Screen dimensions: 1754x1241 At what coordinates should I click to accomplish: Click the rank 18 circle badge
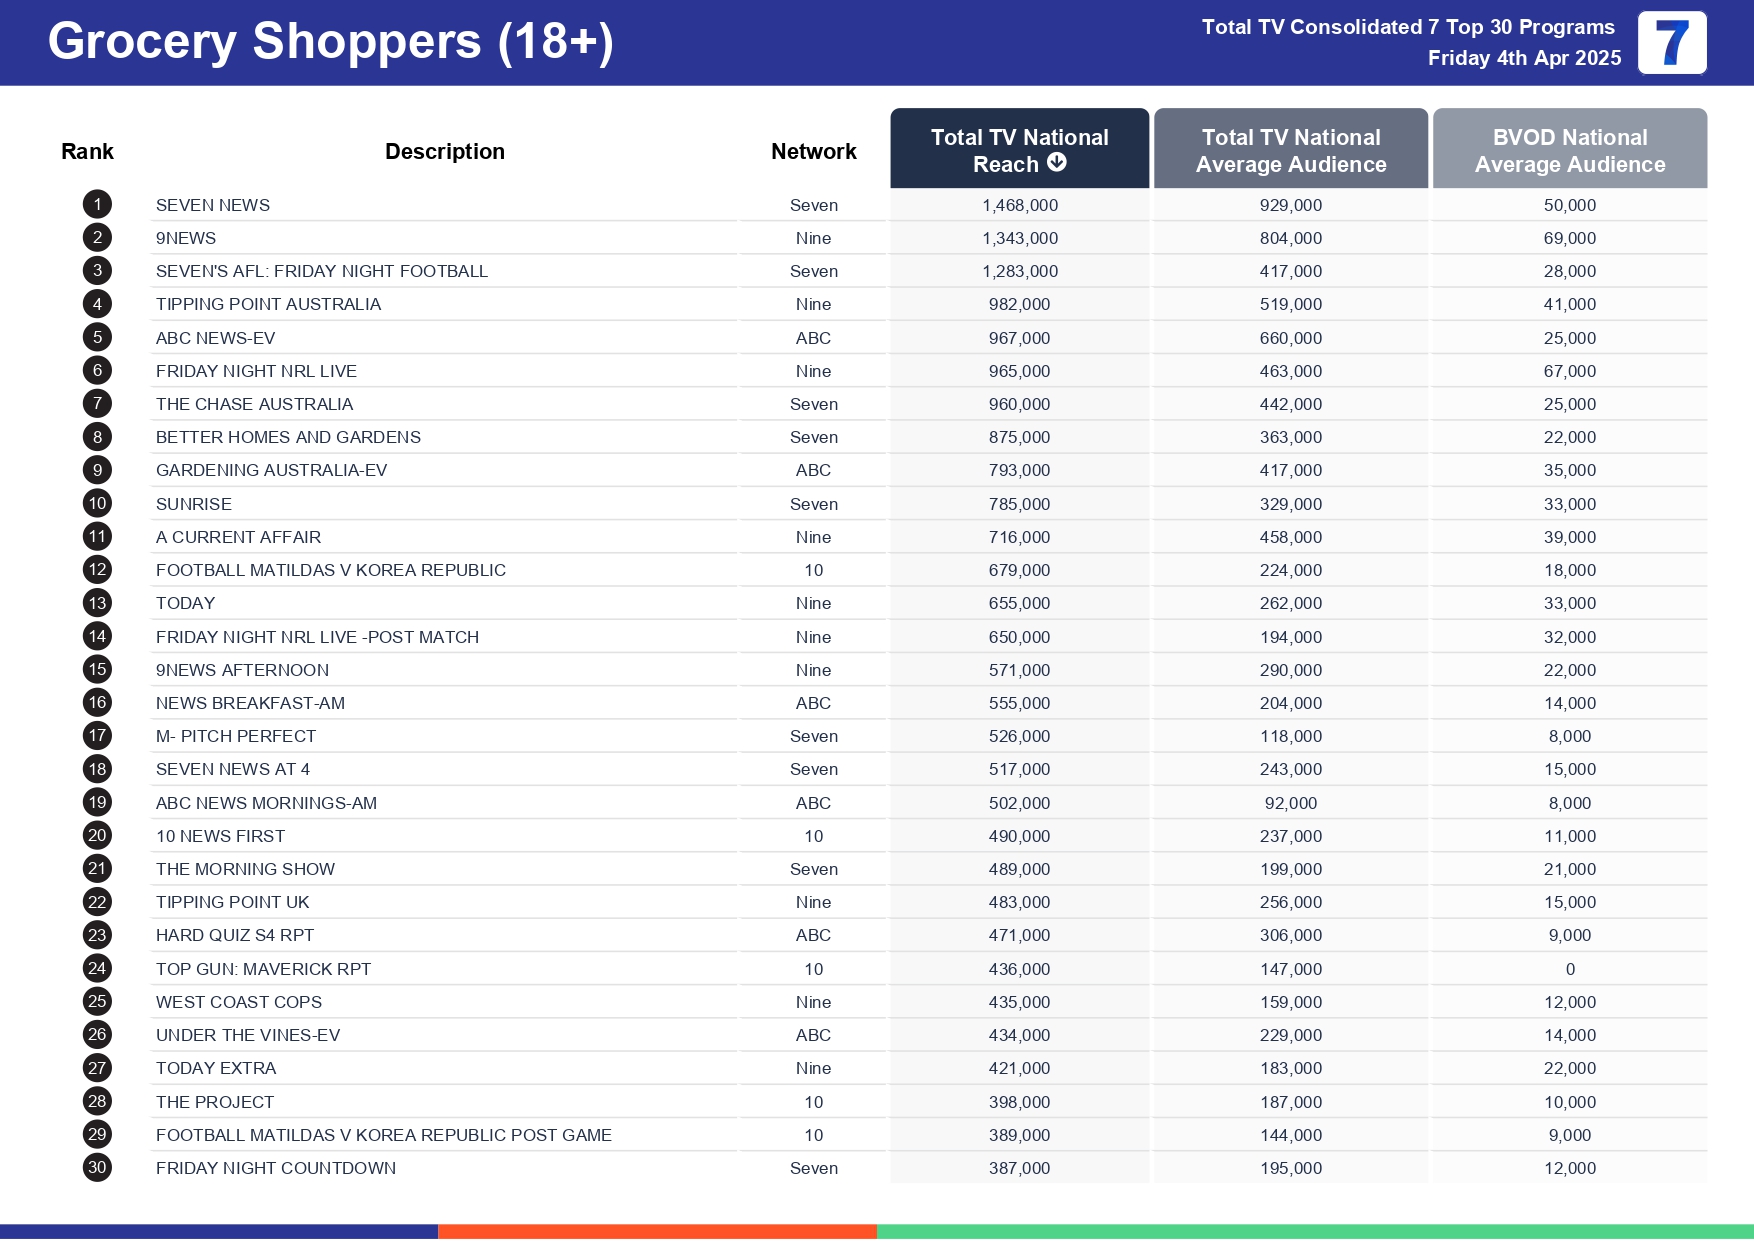click(x=97, y=769)
